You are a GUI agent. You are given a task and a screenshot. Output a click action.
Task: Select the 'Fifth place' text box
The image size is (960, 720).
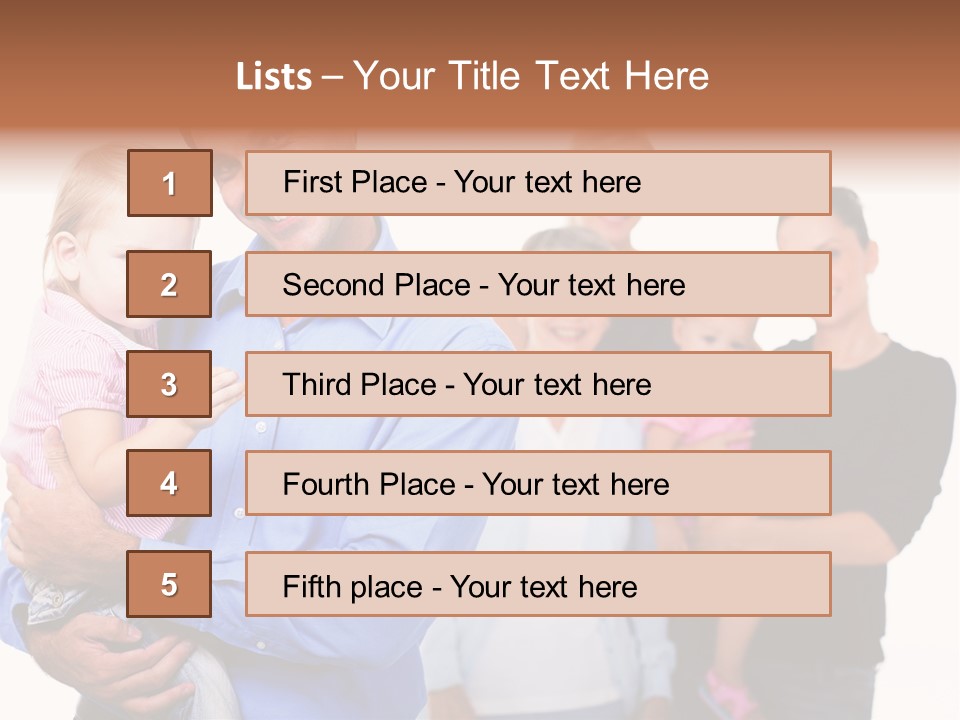[x=538, y=585]
